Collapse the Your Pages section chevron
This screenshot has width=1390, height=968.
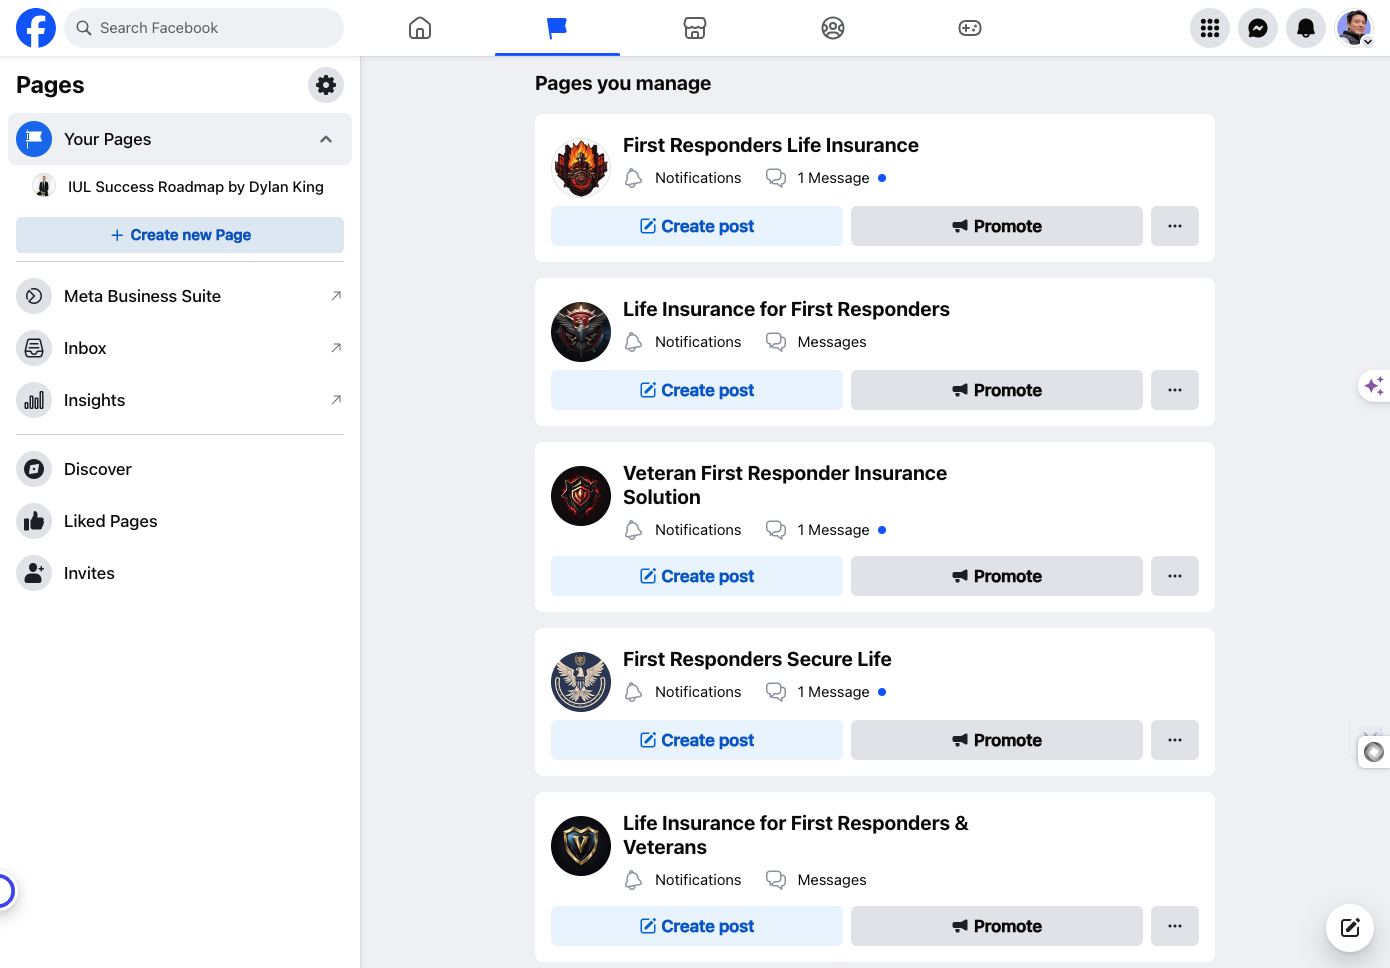click(326, 139)
